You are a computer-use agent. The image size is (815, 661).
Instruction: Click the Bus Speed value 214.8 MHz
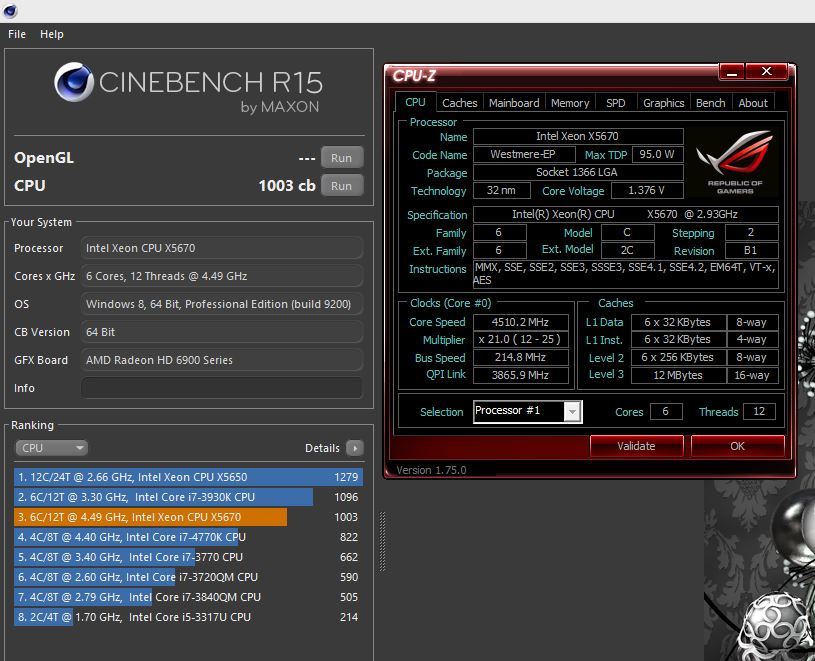(521, 357)
